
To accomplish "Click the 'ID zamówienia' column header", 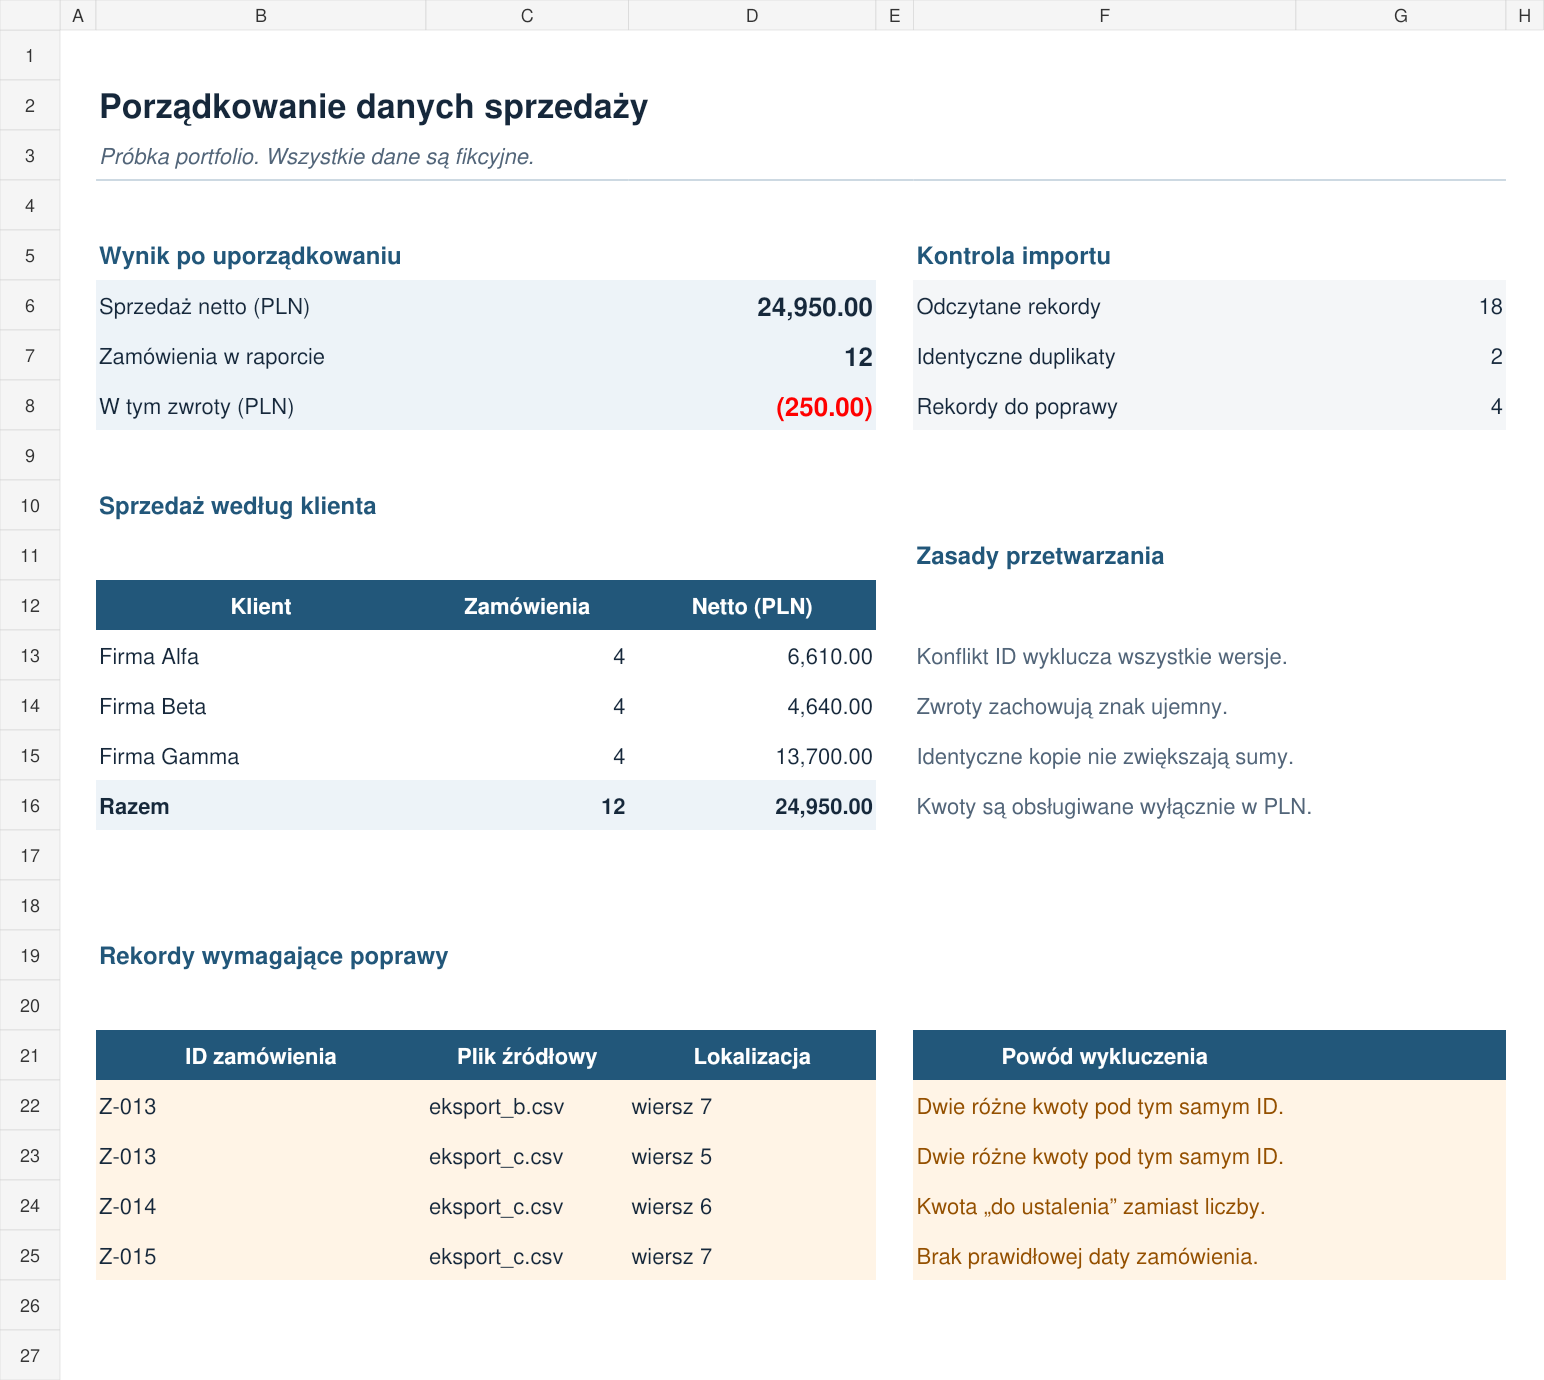I will [x=261, y=1056].
